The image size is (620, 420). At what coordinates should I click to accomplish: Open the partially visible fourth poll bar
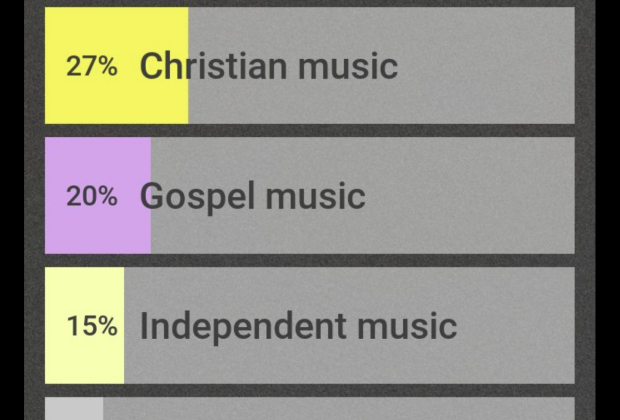point(310,409)
